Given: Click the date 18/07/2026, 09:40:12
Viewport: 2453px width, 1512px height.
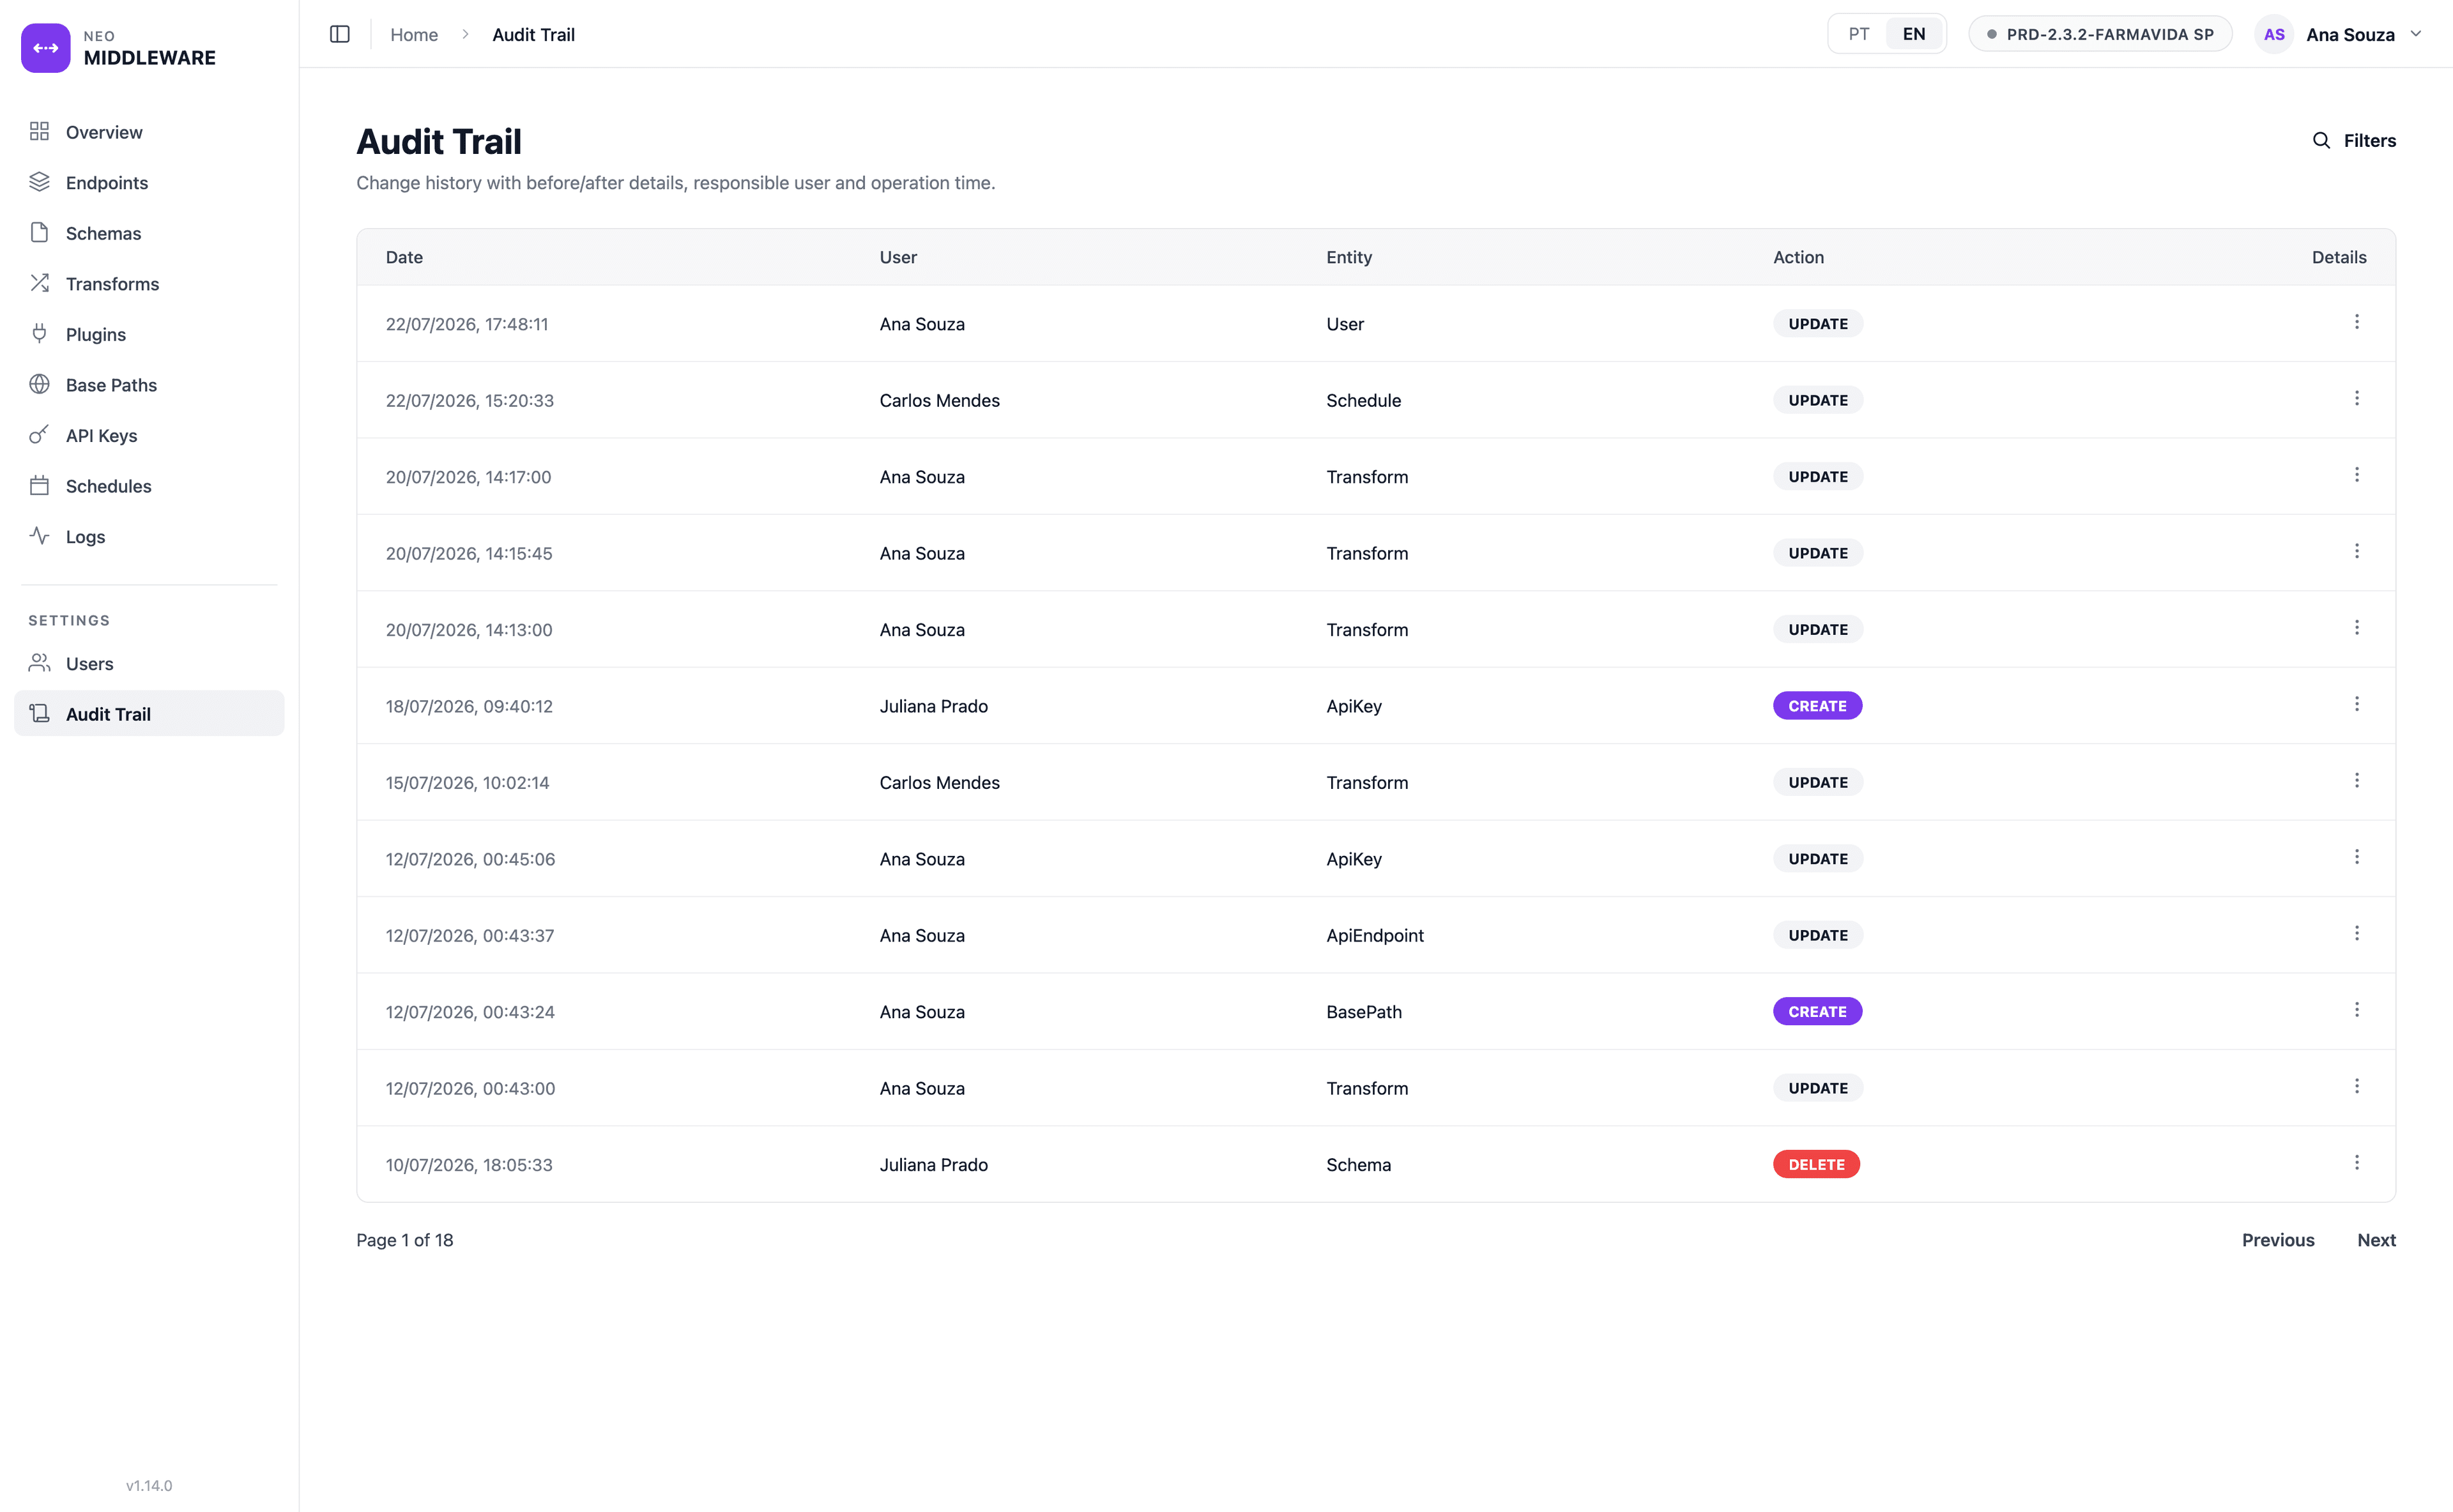Looking at the screenshot, I should click(469, 706).
